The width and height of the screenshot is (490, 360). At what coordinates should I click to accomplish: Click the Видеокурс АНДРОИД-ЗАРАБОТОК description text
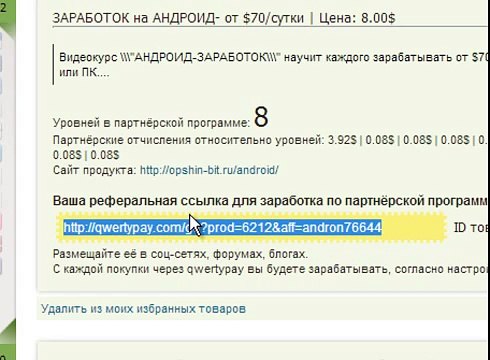coord(273,65)
